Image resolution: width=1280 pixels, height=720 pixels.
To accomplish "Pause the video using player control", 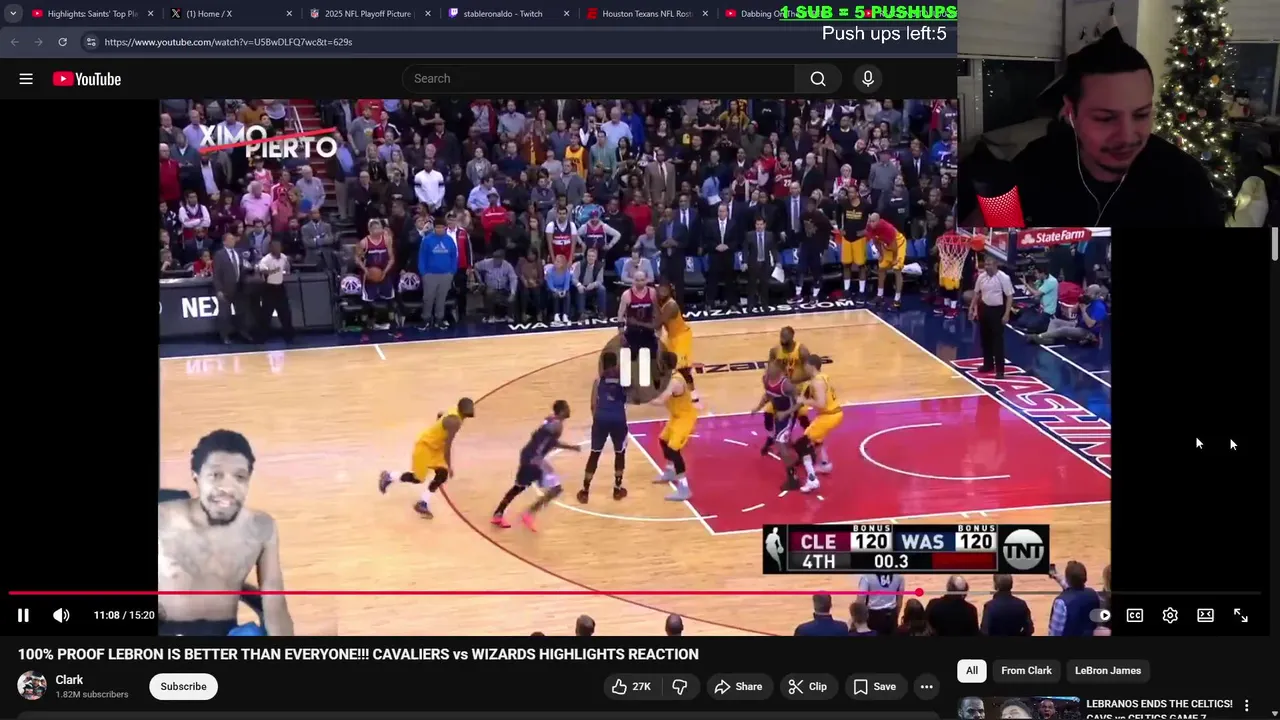I will [23, 615].
